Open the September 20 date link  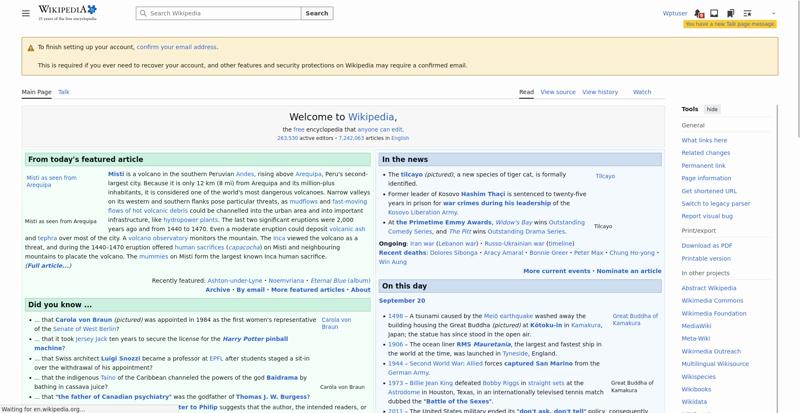coord(402,301)
